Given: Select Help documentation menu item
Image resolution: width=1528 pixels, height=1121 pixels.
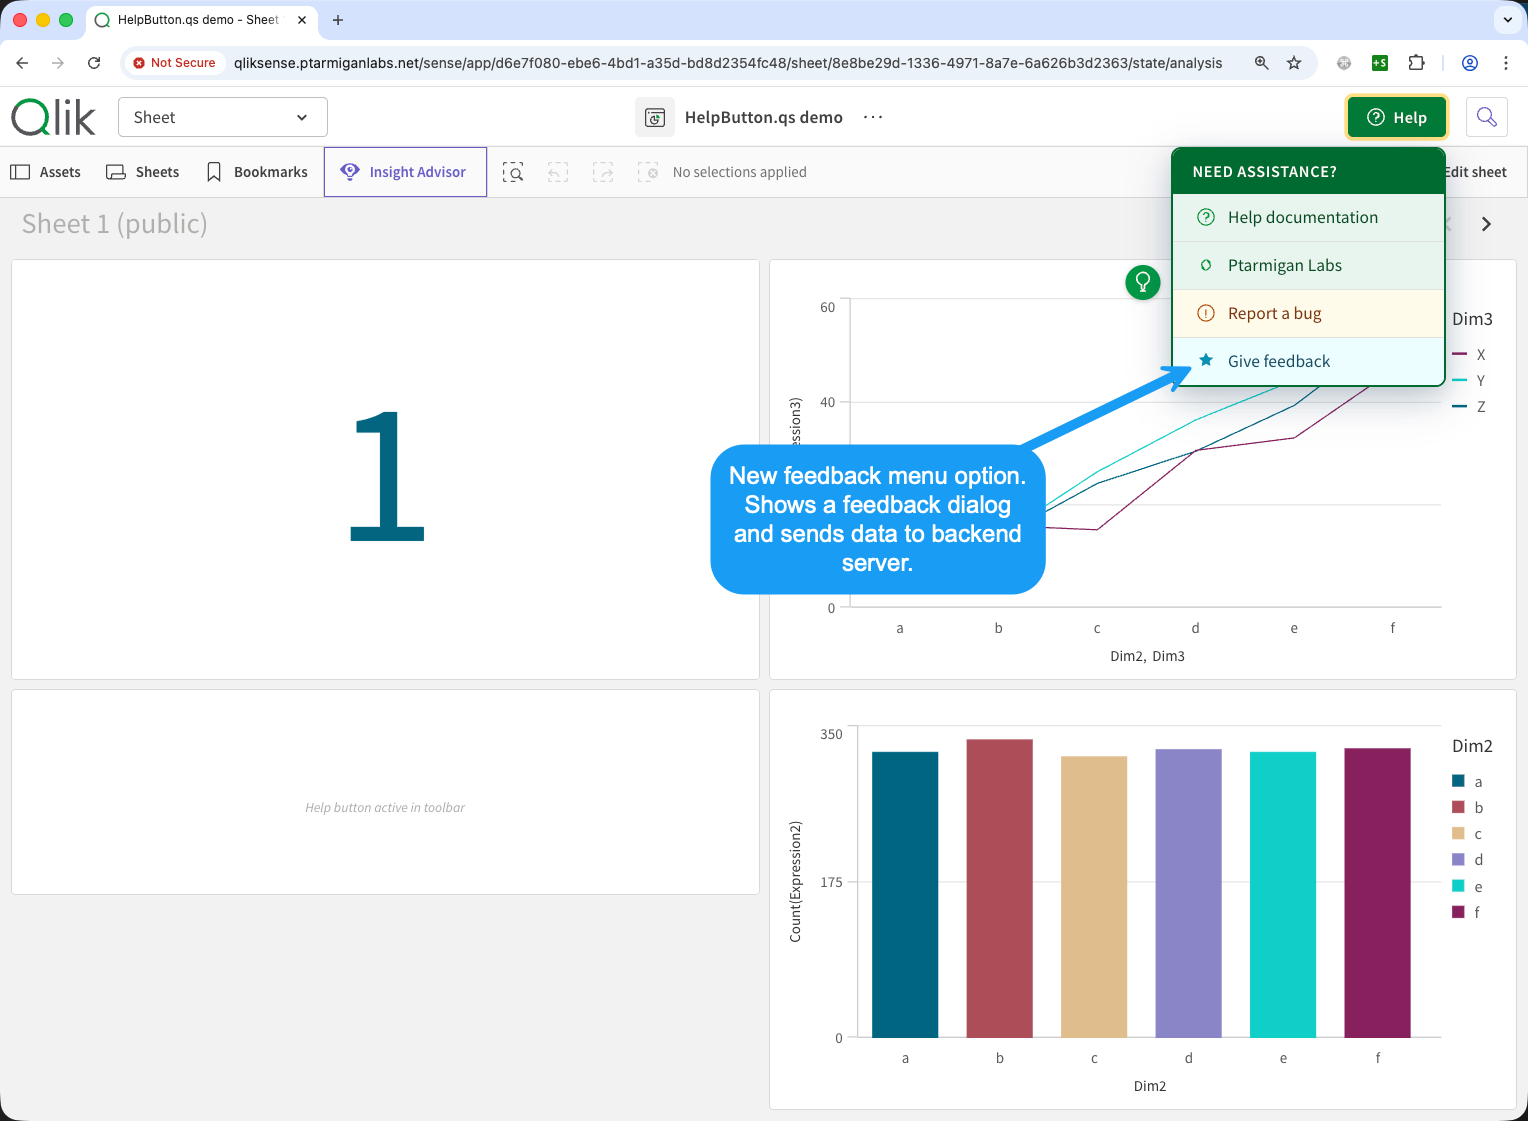Looking at the screenshot, I should click(x=1302, y=217).
